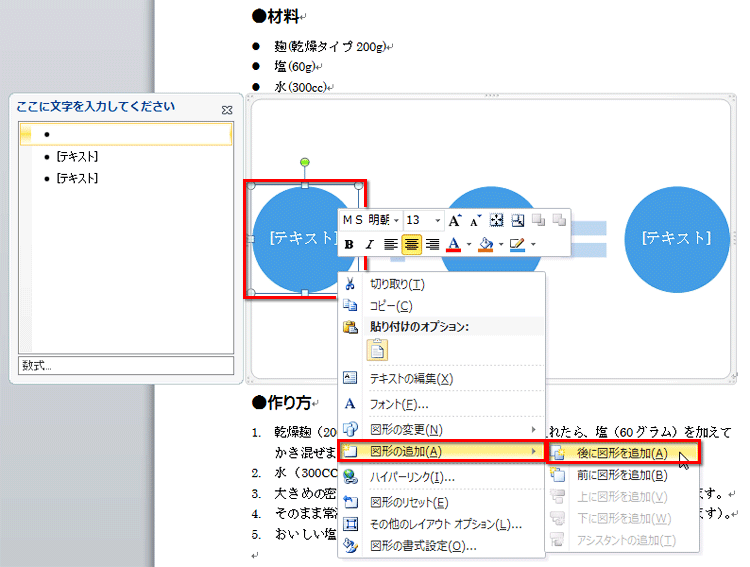Apply the red font color
750x567 pixels.
click(x=453, y=245)
